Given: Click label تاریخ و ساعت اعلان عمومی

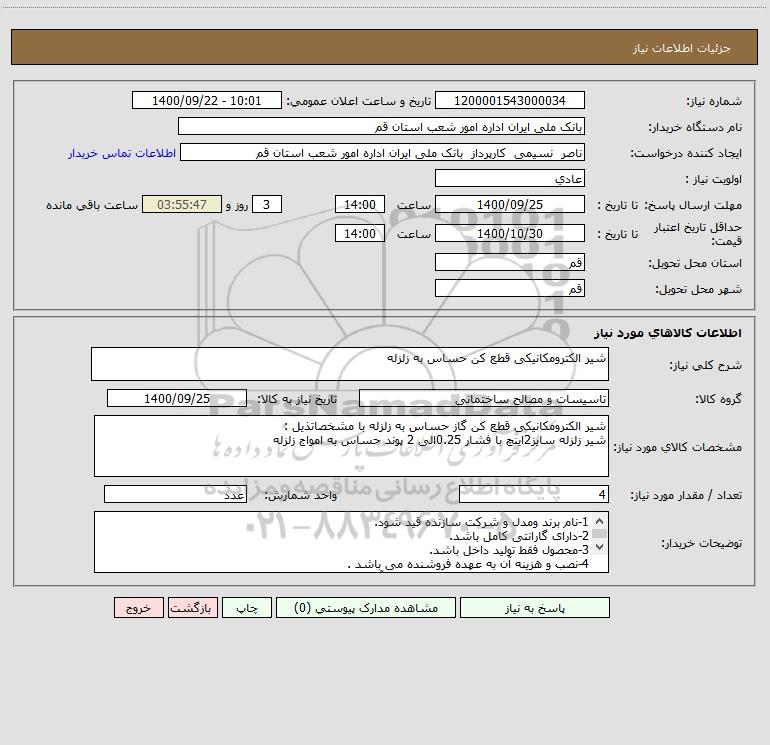Looking at the screenshot, I should point(359,101).
